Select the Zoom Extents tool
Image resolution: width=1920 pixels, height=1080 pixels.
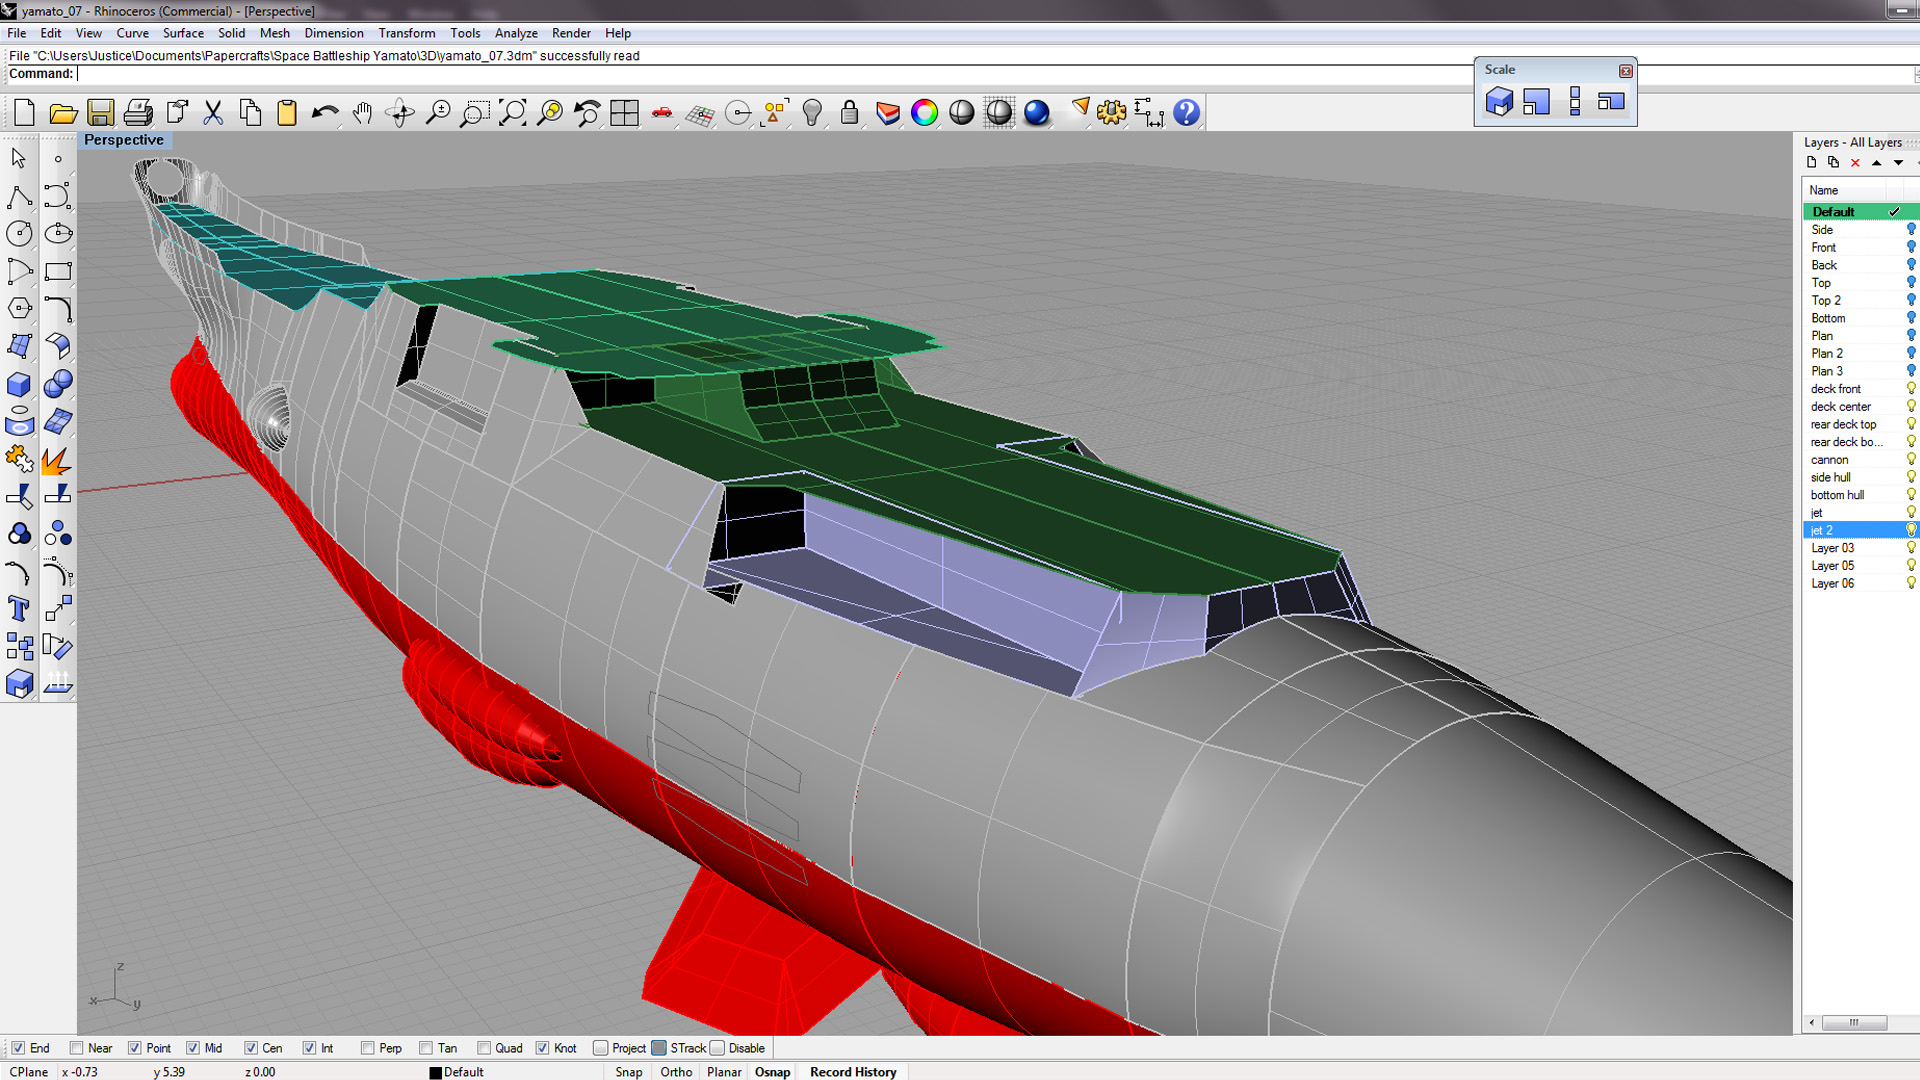[x=512, y=113]
